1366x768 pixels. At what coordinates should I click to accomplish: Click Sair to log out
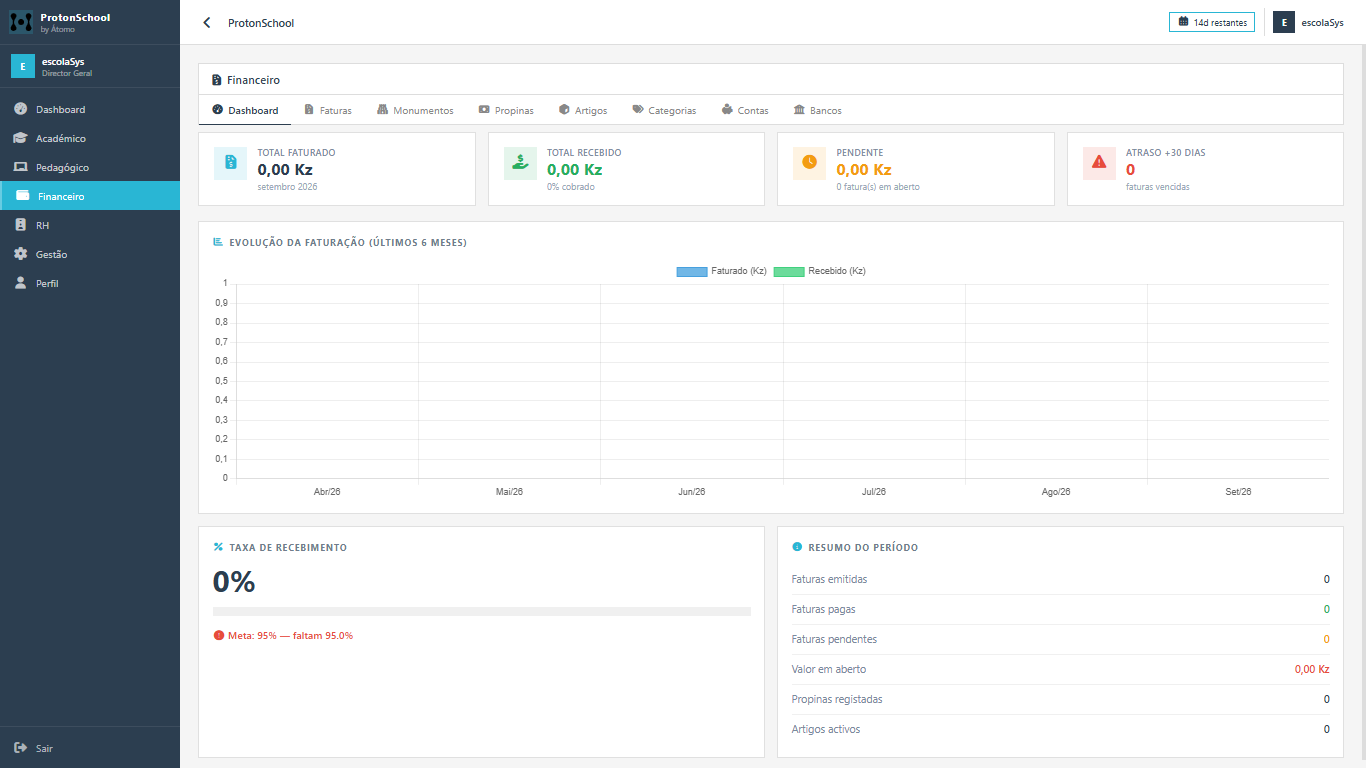pos(90,748)
